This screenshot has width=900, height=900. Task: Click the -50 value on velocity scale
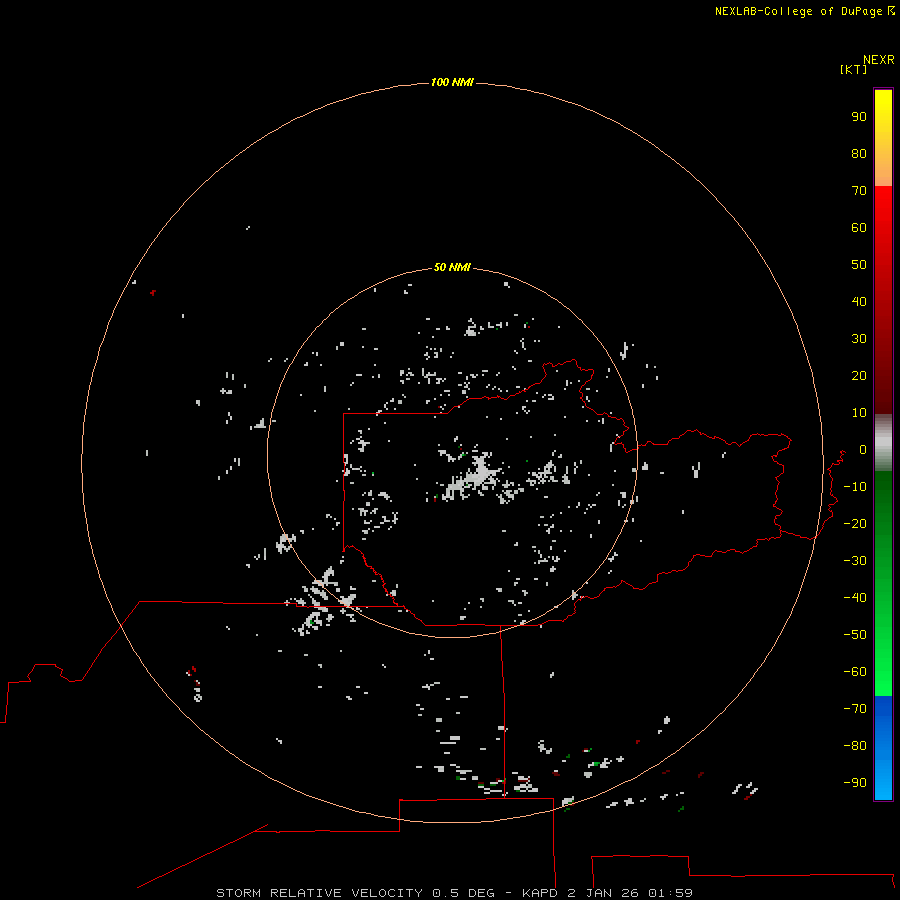point(855,635)
